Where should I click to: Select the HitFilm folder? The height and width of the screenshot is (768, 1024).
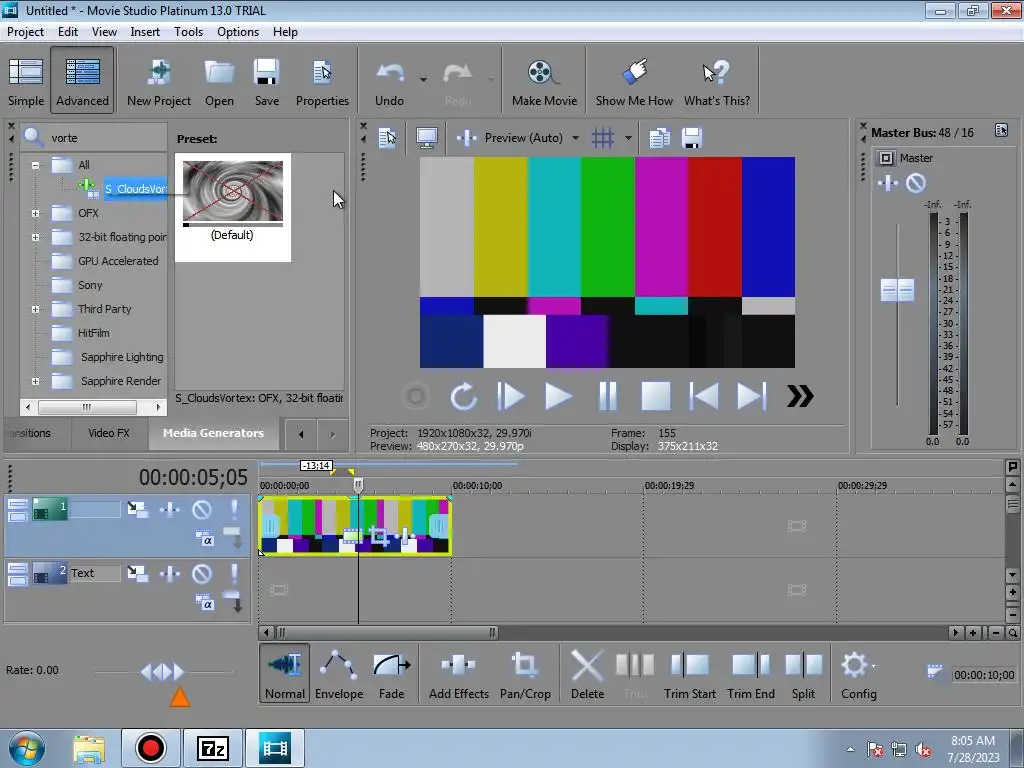click(x=93, y=333)
